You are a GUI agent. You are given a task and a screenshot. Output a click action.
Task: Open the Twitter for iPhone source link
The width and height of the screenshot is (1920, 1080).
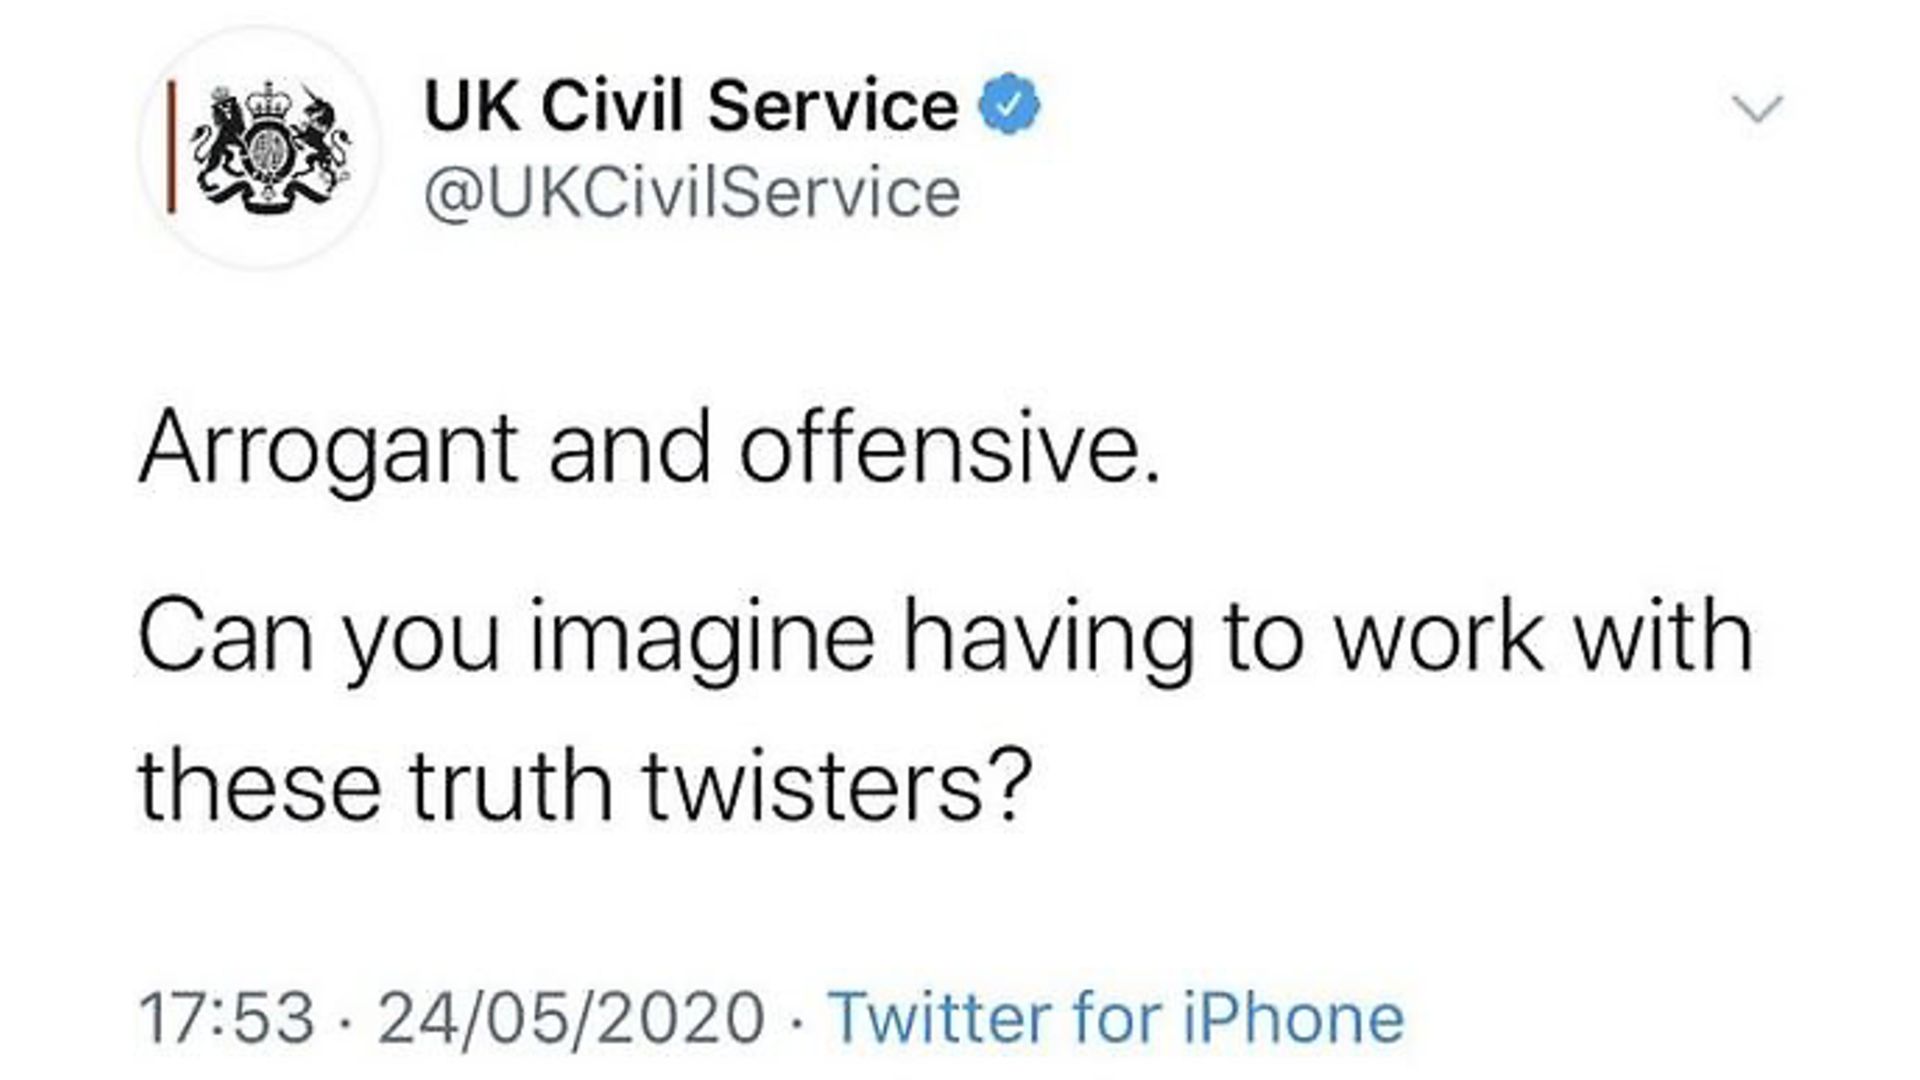pos(1117,1018)
